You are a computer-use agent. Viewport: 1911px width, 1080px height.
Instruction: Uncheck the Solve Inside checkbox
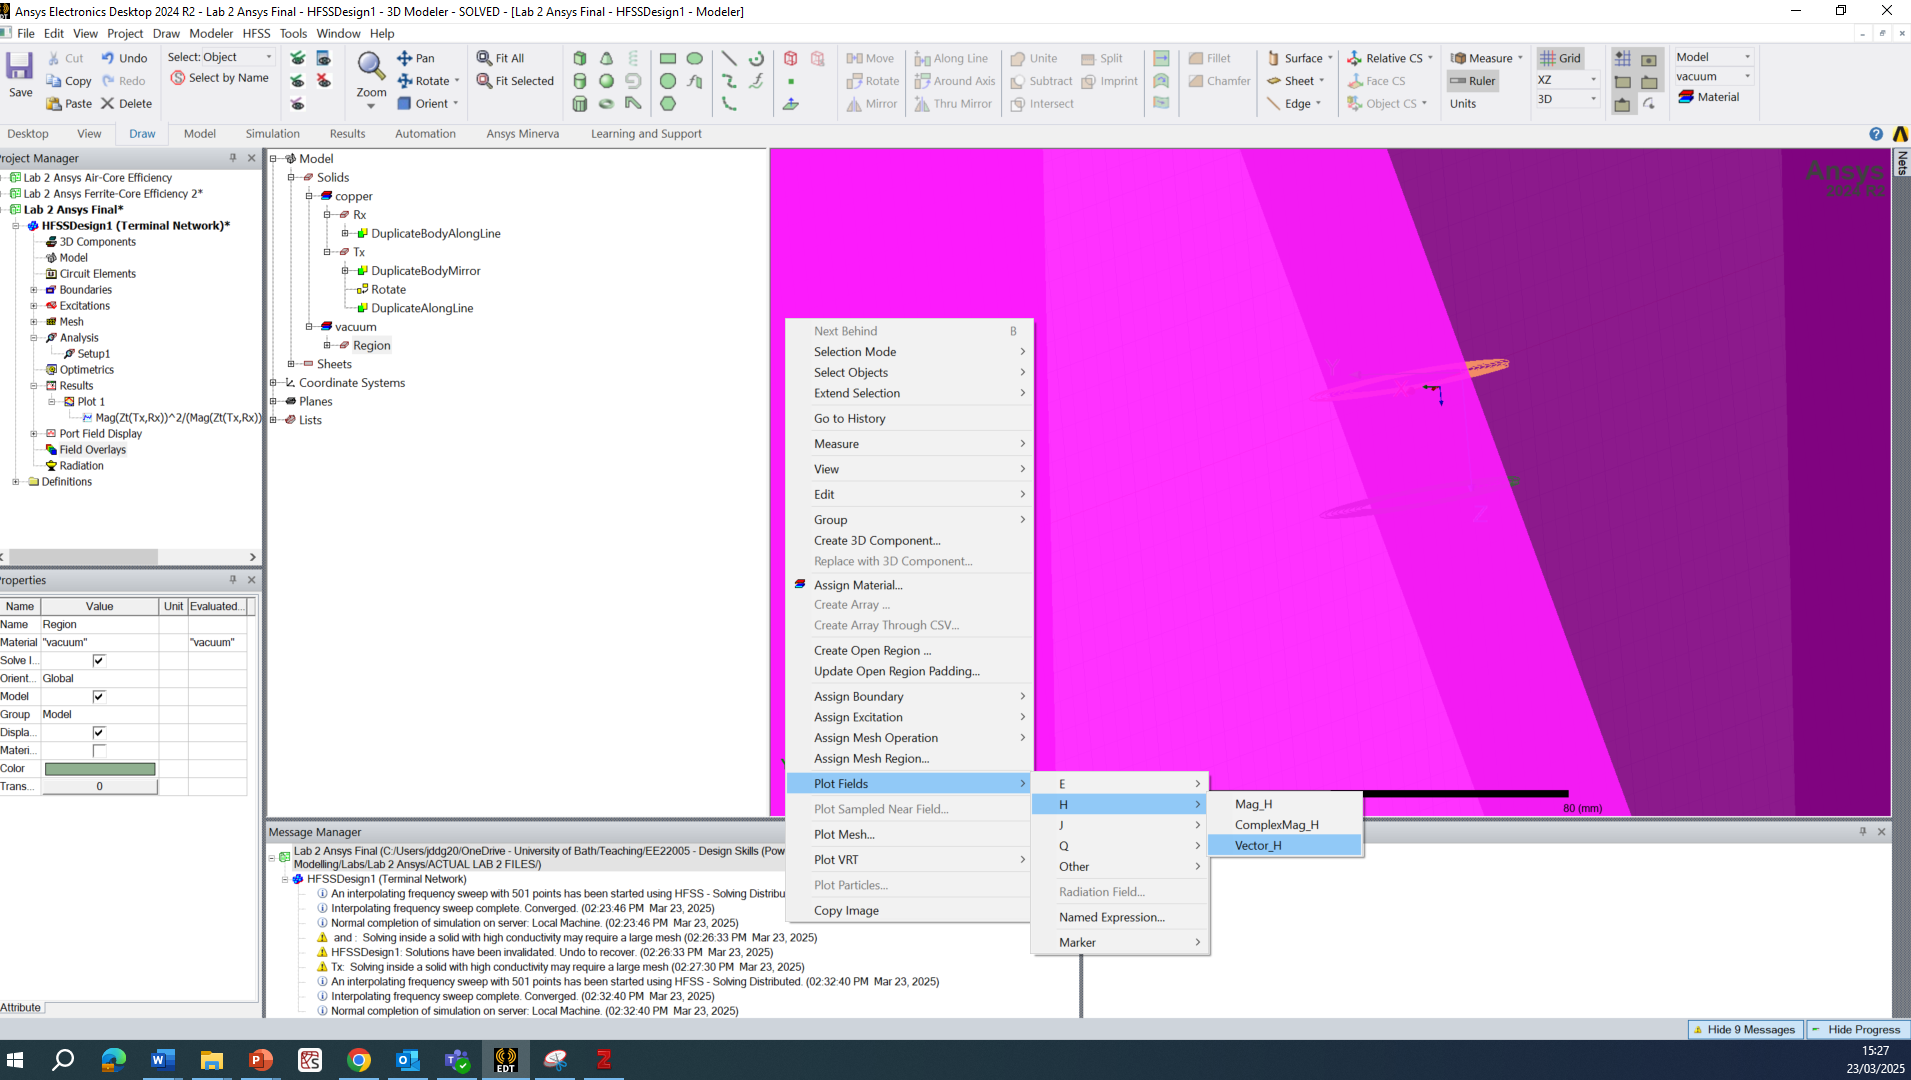[x=99, y=660]
